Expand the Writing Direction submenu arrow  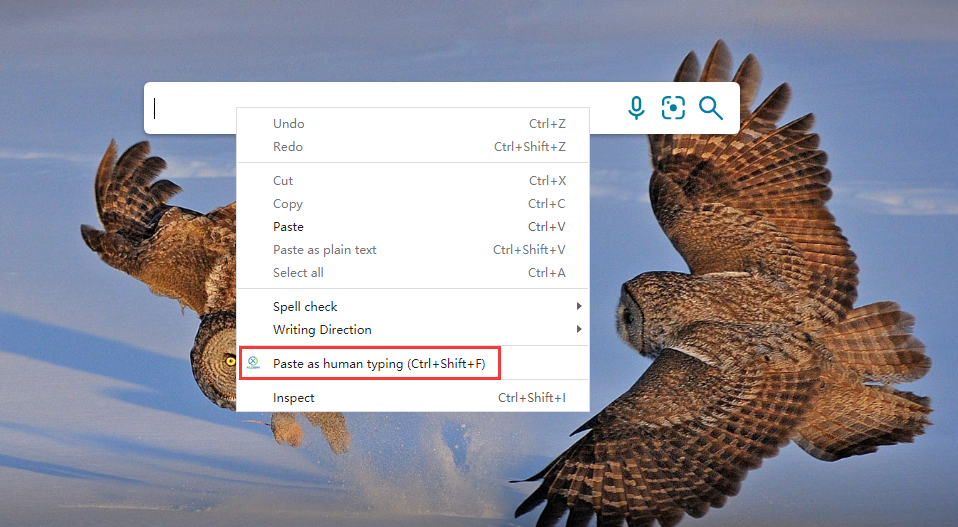tap(579, 329)
